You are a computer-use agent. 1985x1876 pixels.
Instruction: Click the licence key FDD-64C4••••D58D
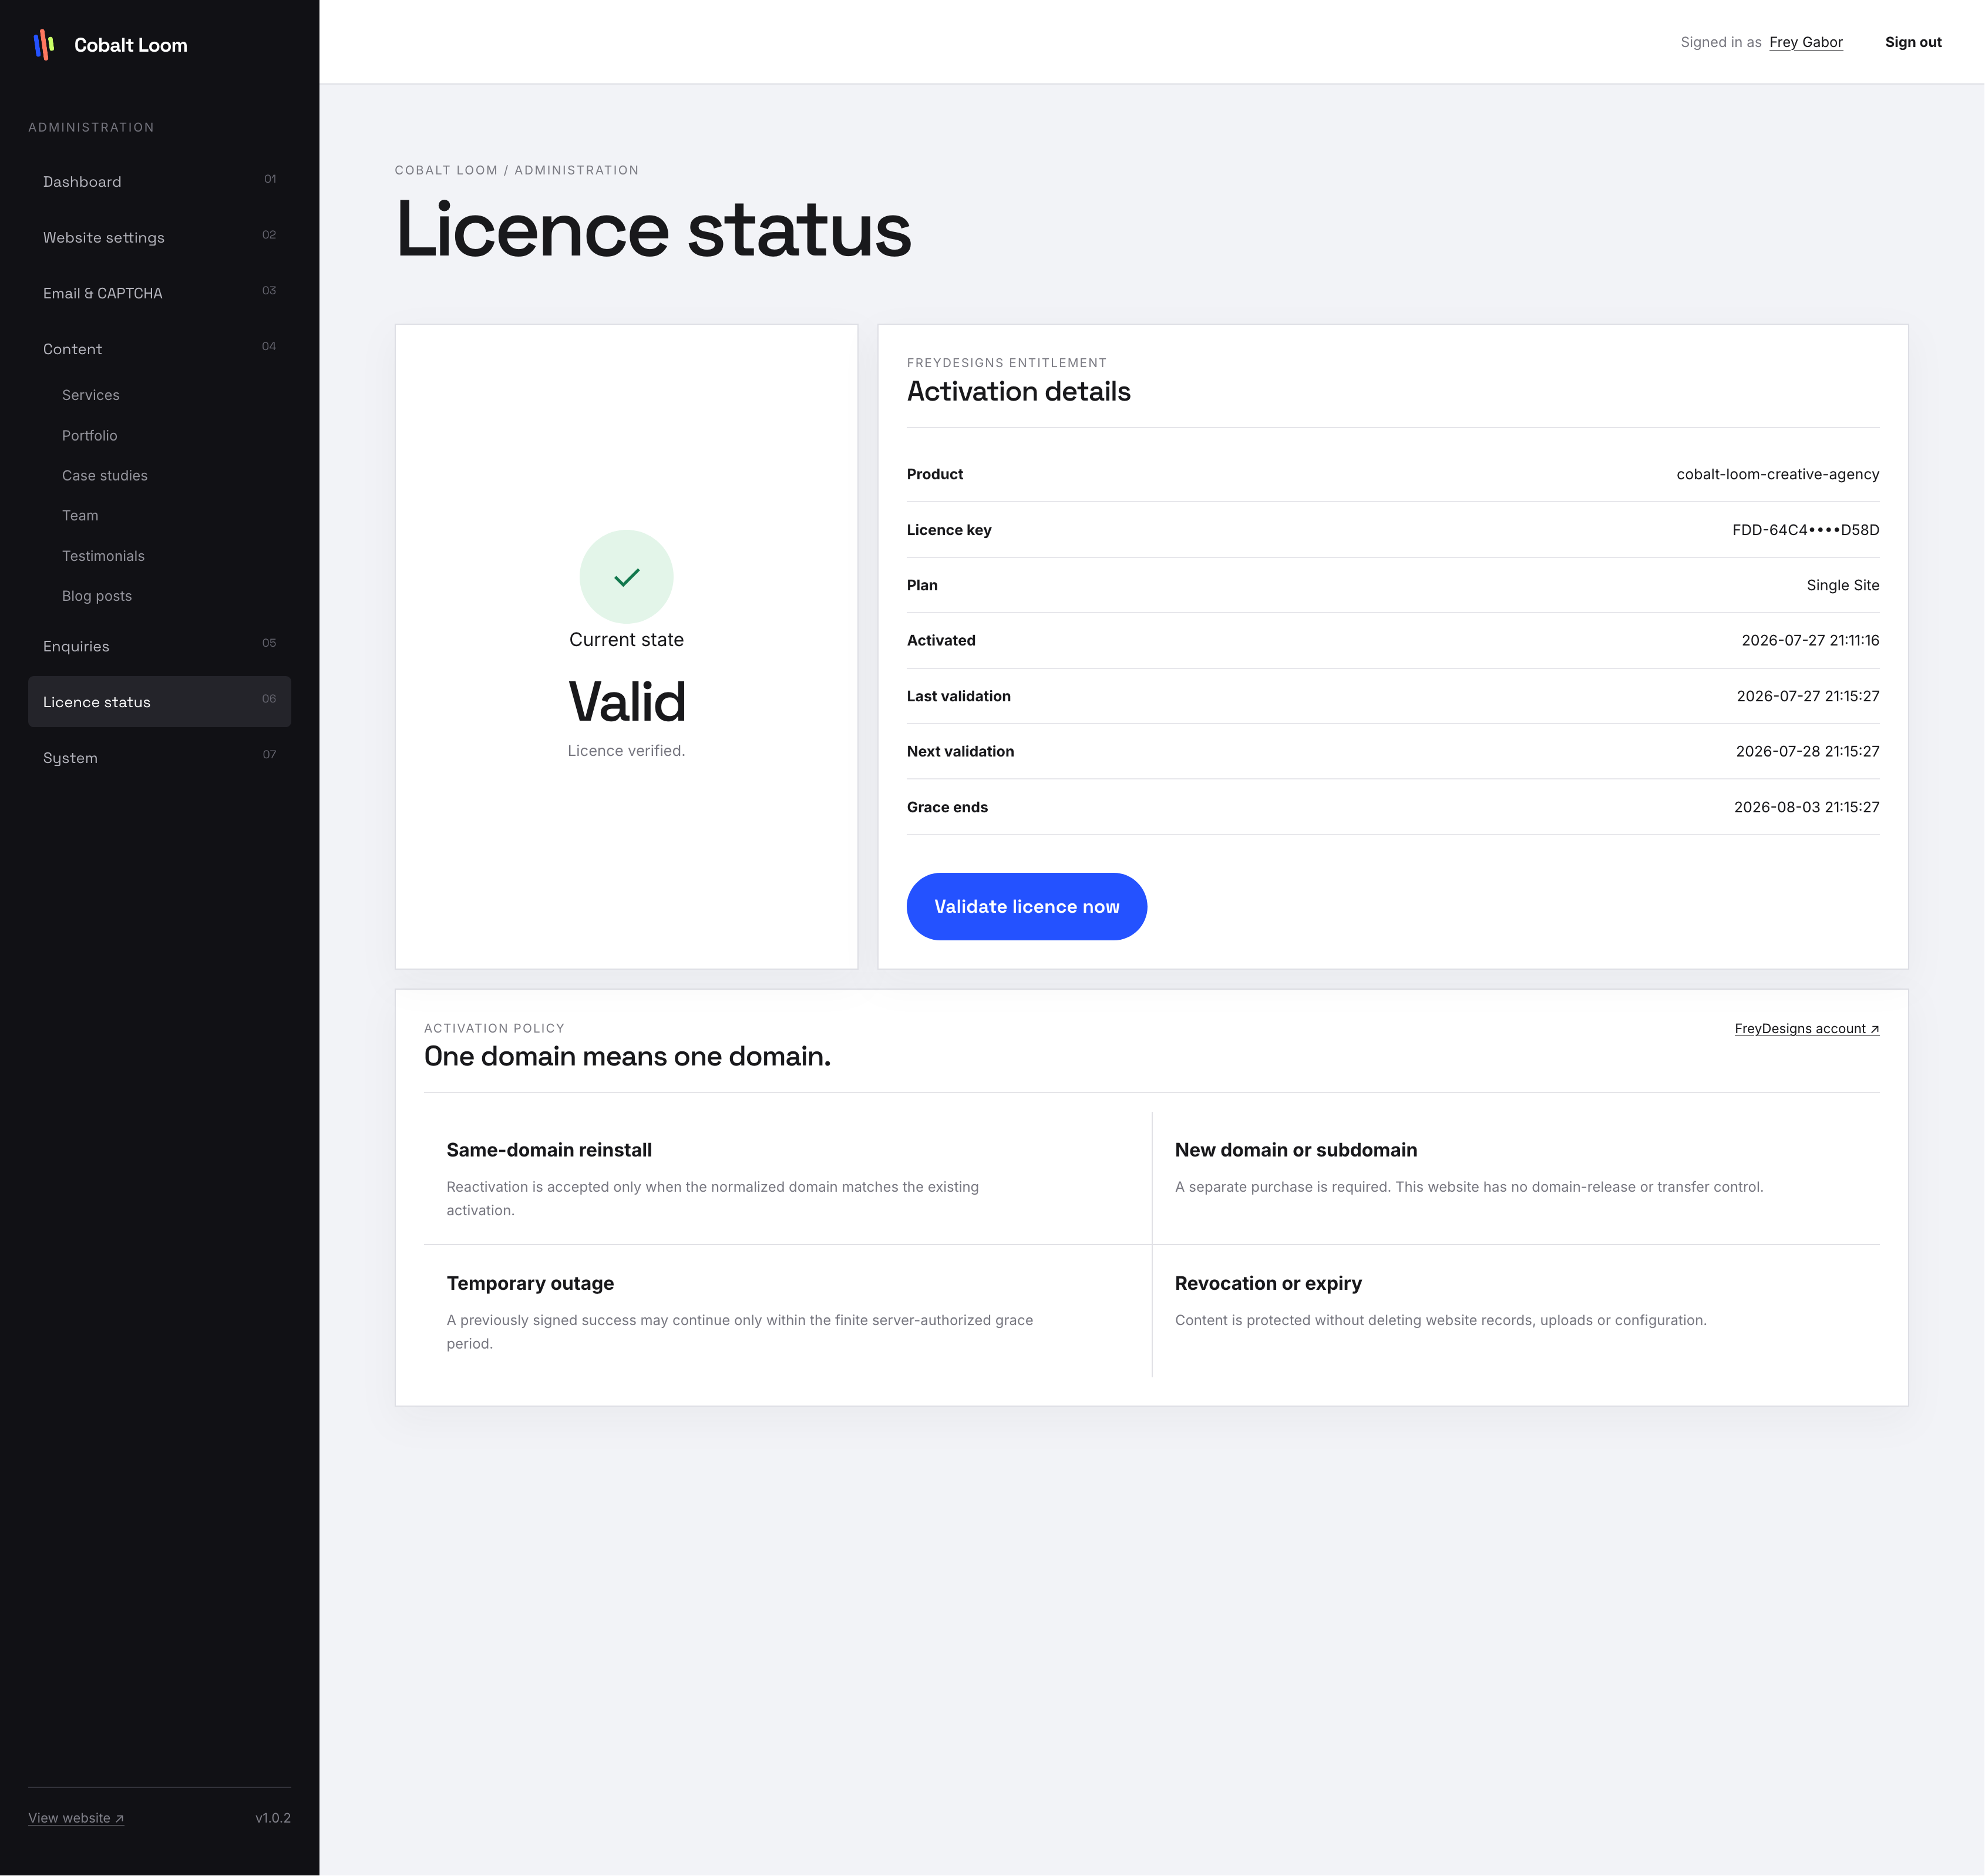point(1805,530)
